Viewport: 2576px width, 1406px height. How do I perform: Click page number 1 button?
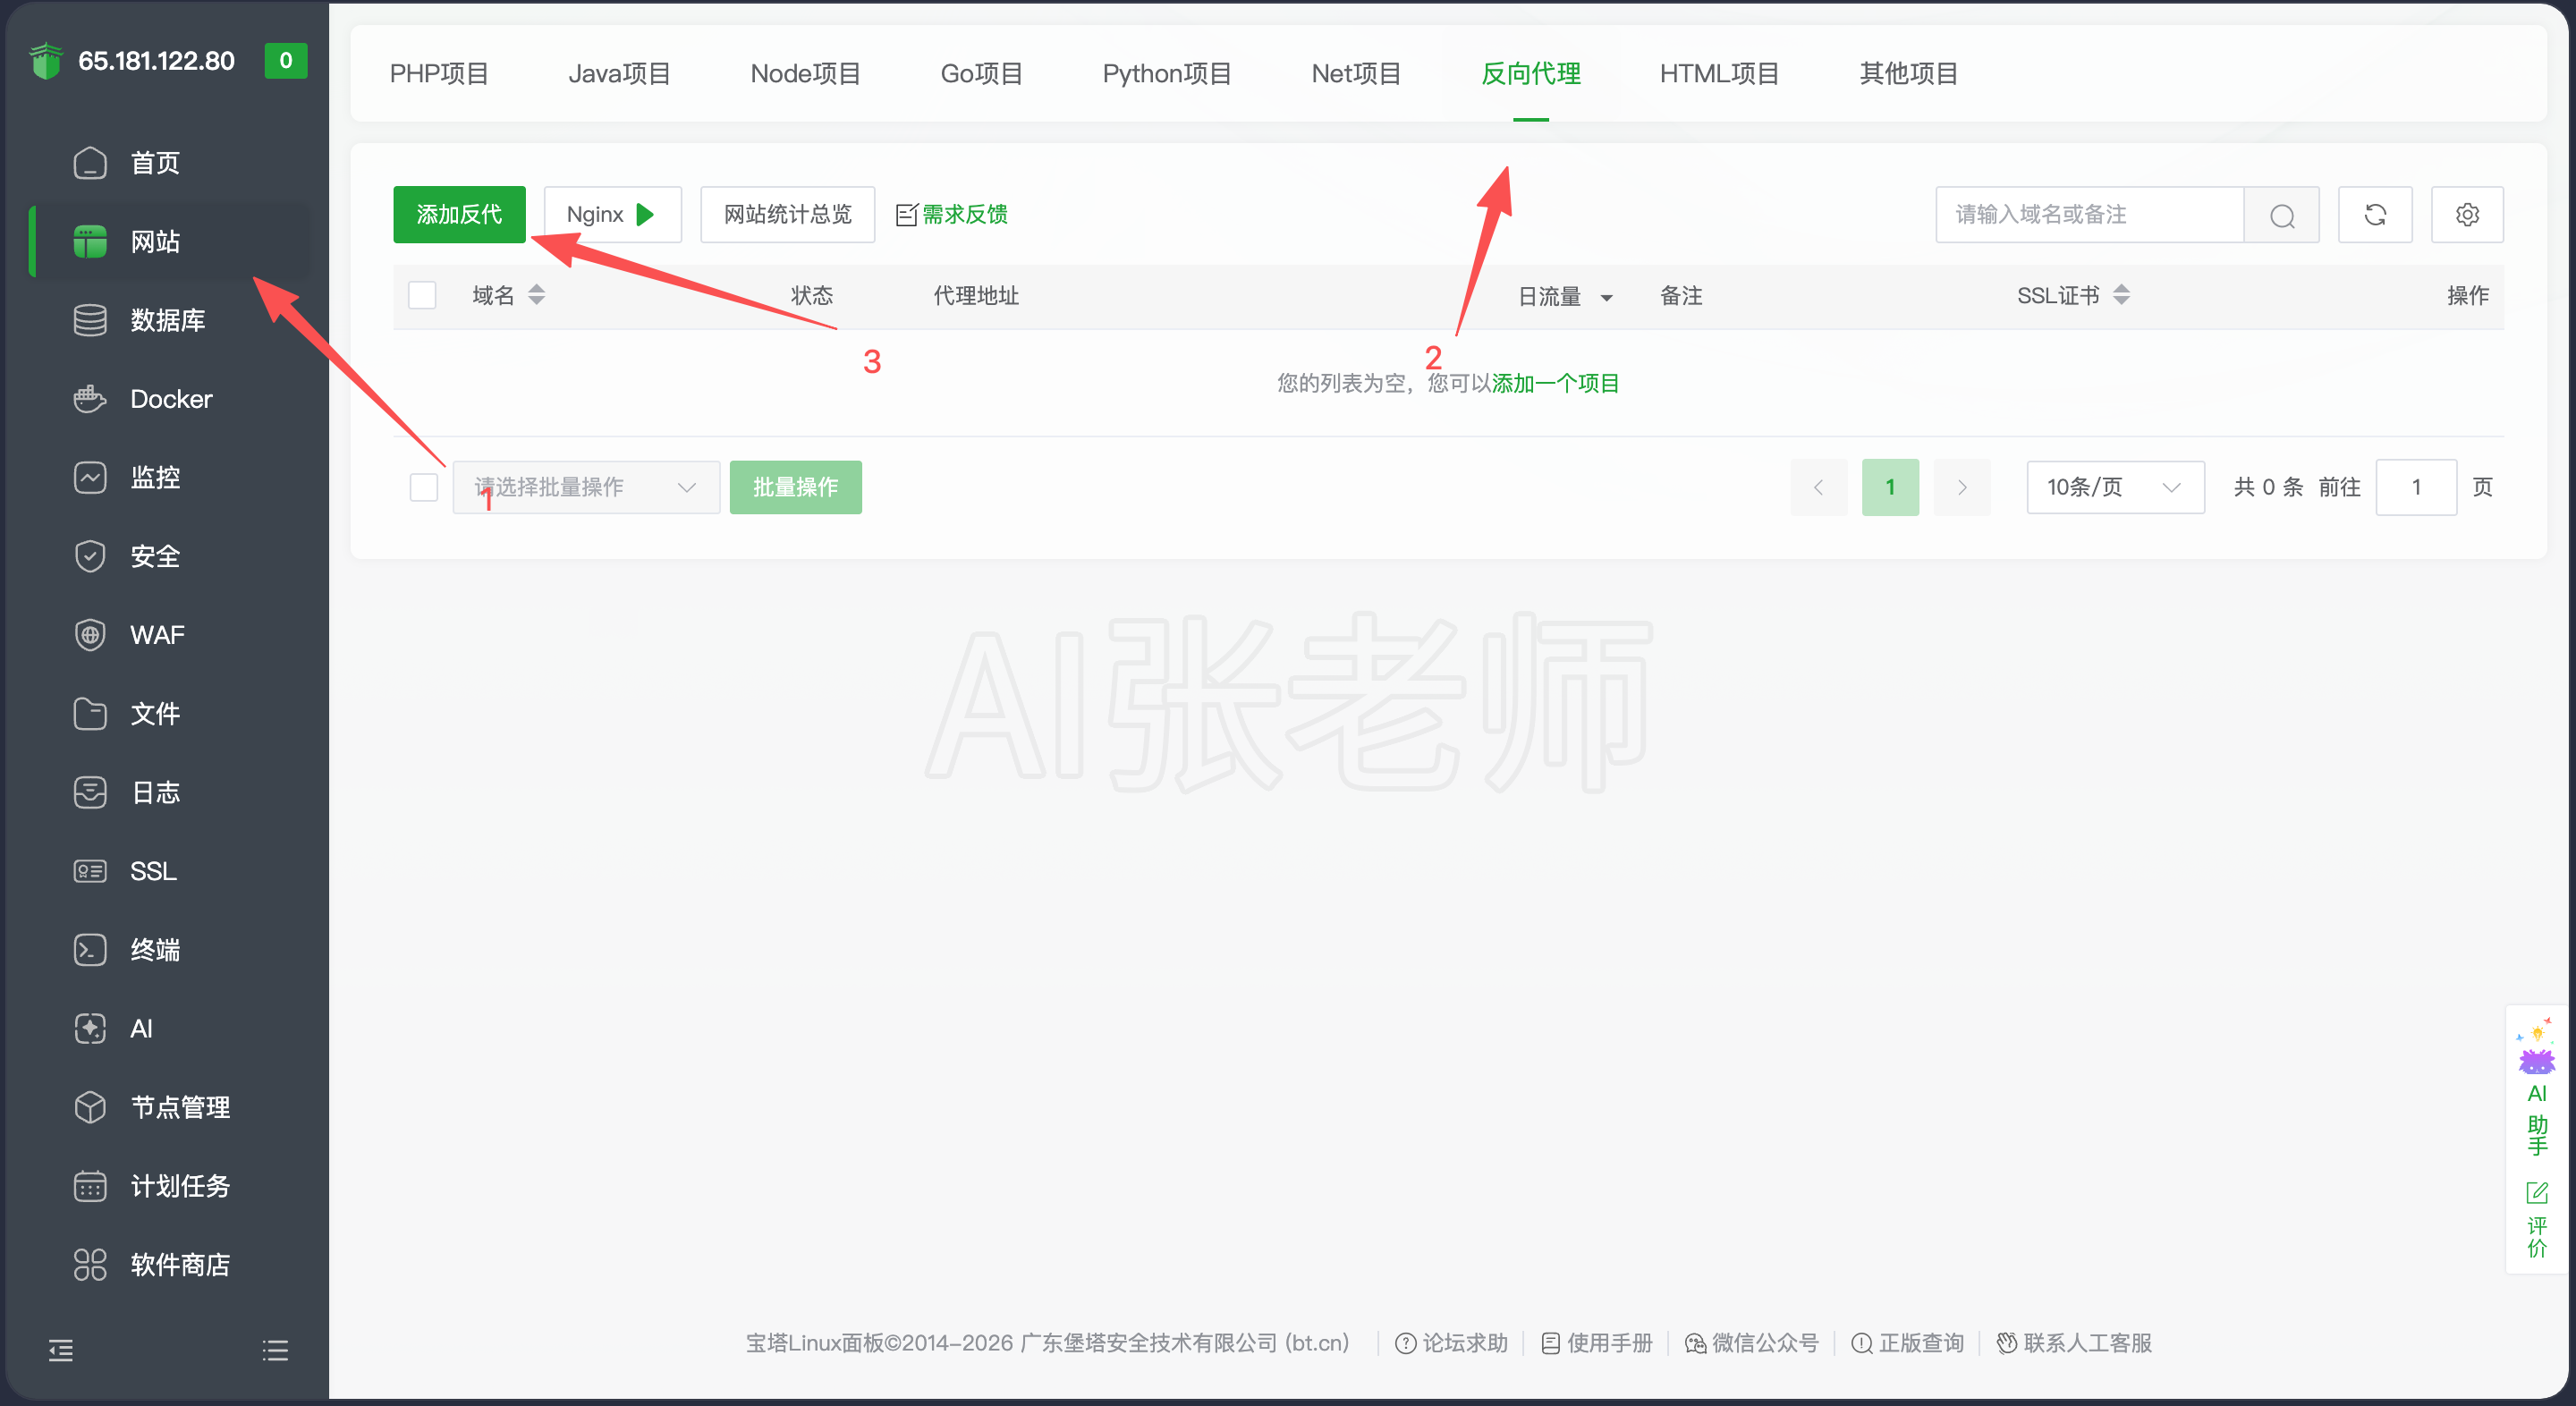(x=1890, y=488)
